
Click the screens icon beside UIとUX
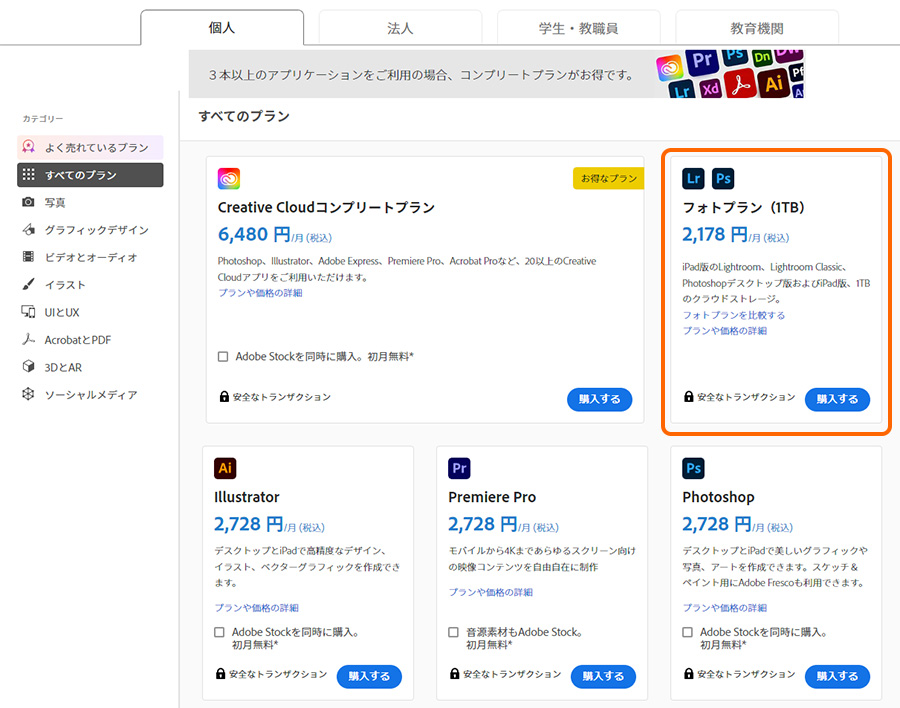pos(28,312)
